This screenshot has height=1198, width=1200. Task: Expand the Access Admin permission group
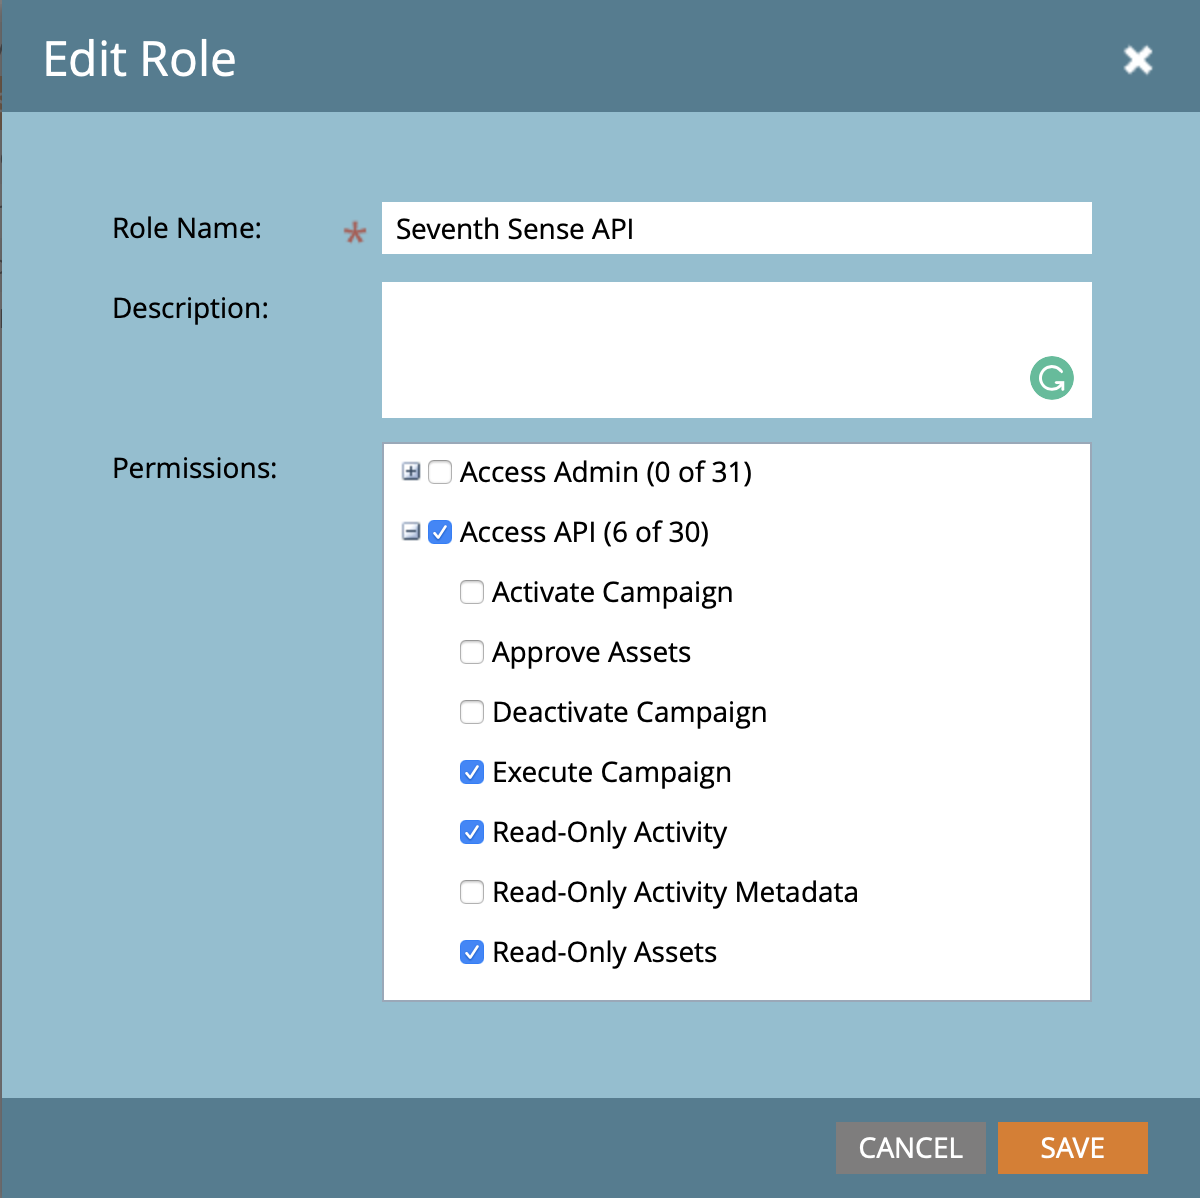[411, 471]
